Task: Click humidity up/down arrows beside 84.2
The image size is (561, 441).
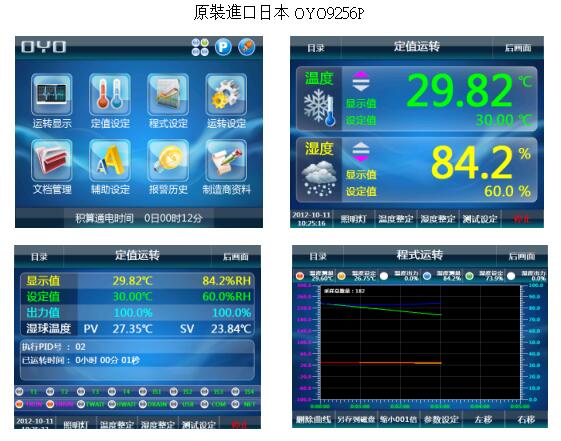Action: click(x=361, y=153)
